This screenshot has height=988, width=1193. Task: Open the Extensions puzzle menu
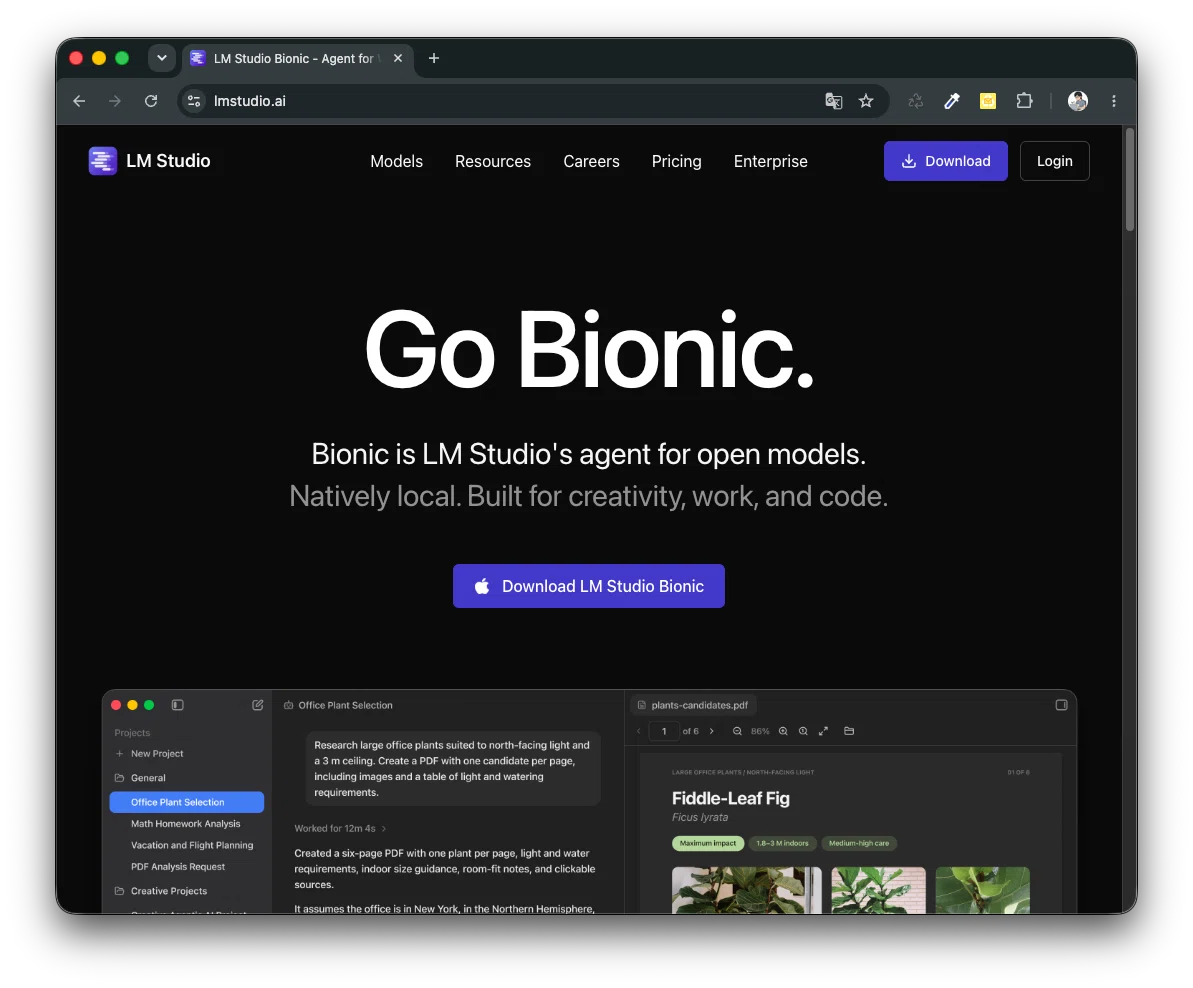1024,101
